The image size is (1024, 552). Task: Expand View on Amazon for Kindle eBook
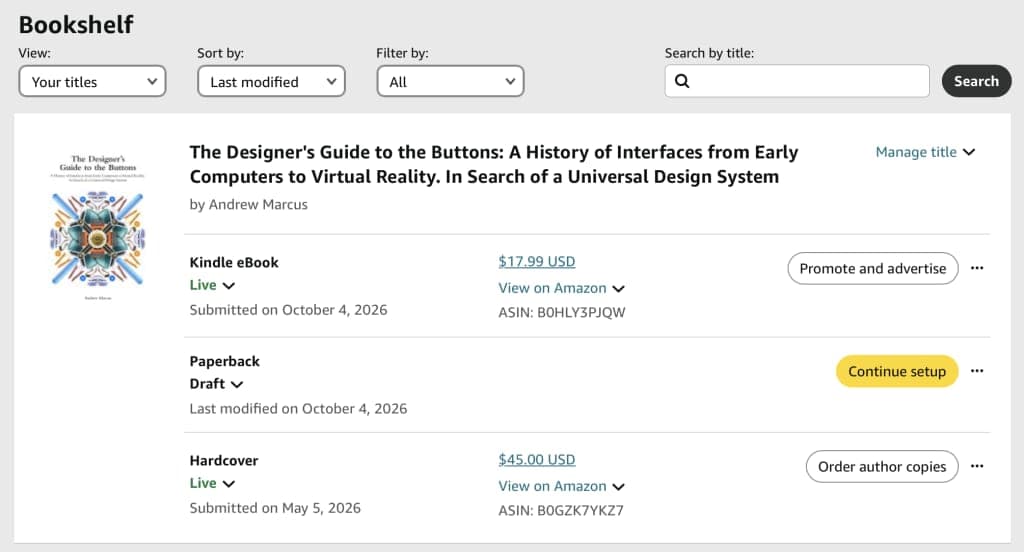(562, 288)
